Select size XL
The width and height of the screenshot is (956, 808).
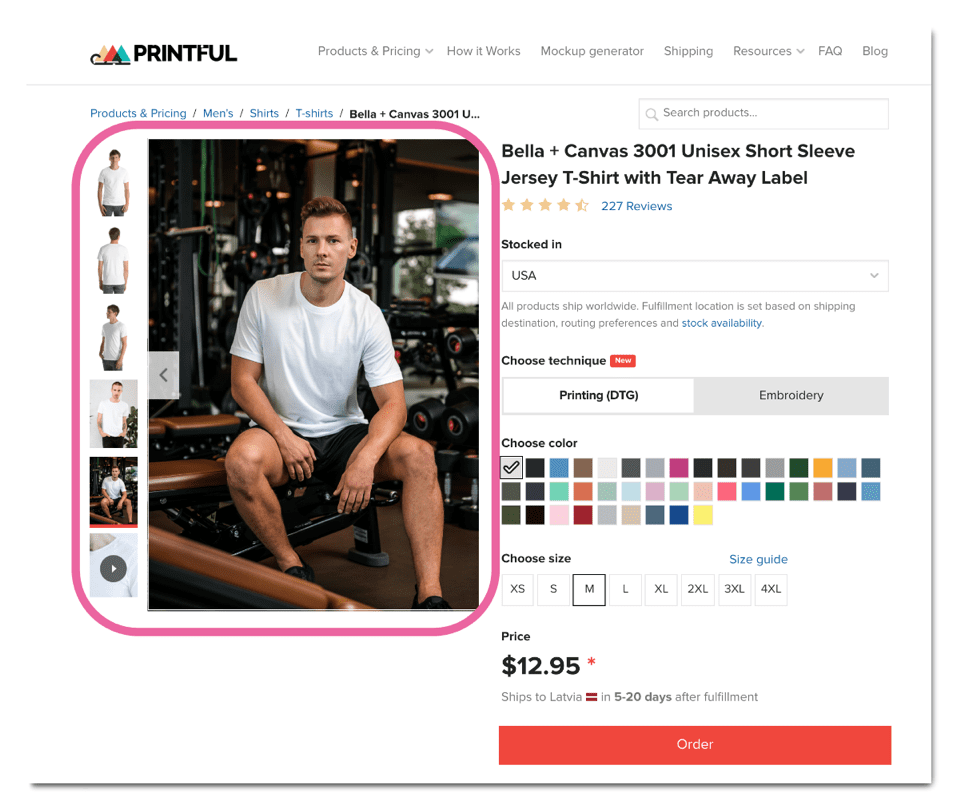click(x=661, y=590)
